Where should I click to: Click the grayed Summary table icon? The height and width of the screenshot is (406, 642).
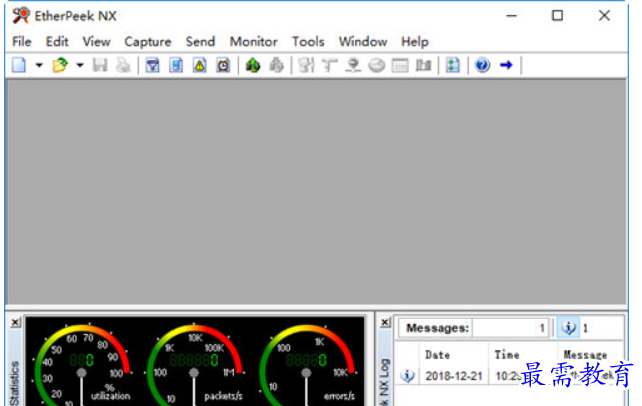click(x=400, y=65)
